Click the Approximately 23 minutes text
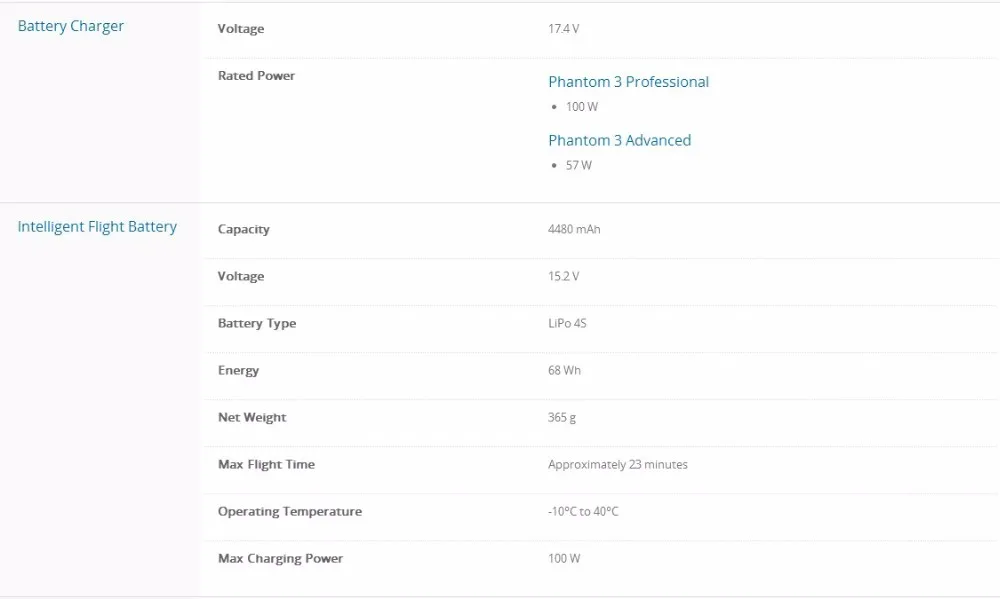Image resolution: width=1000 pixels, height=599 pixels. click(617, 464)
